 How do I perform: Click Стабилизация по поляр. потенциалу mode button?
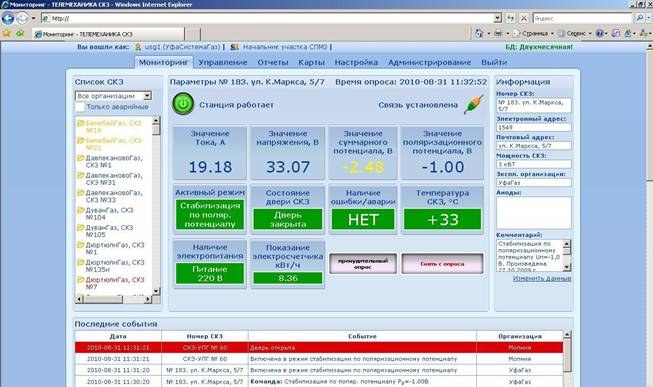(x=210, y=215)
